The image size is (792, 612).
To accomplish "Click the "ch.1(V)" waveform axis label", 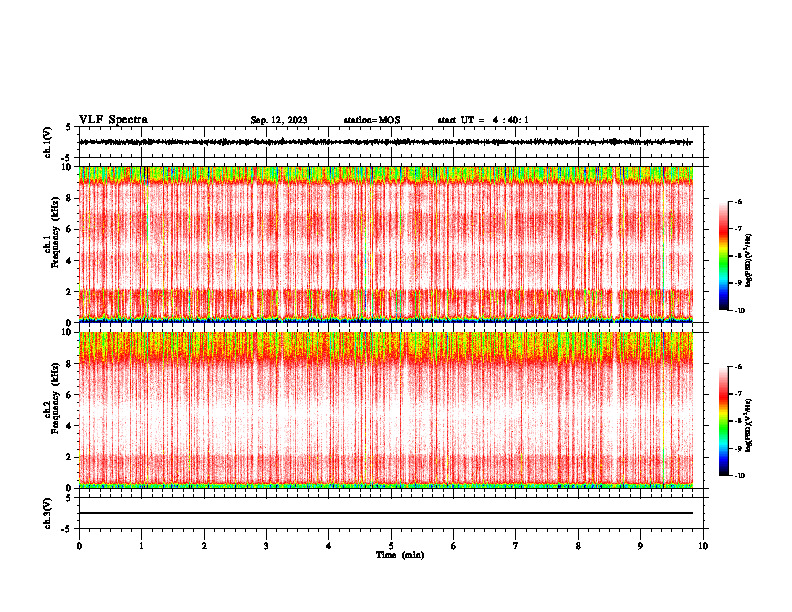I will click(x=48, y=142).
